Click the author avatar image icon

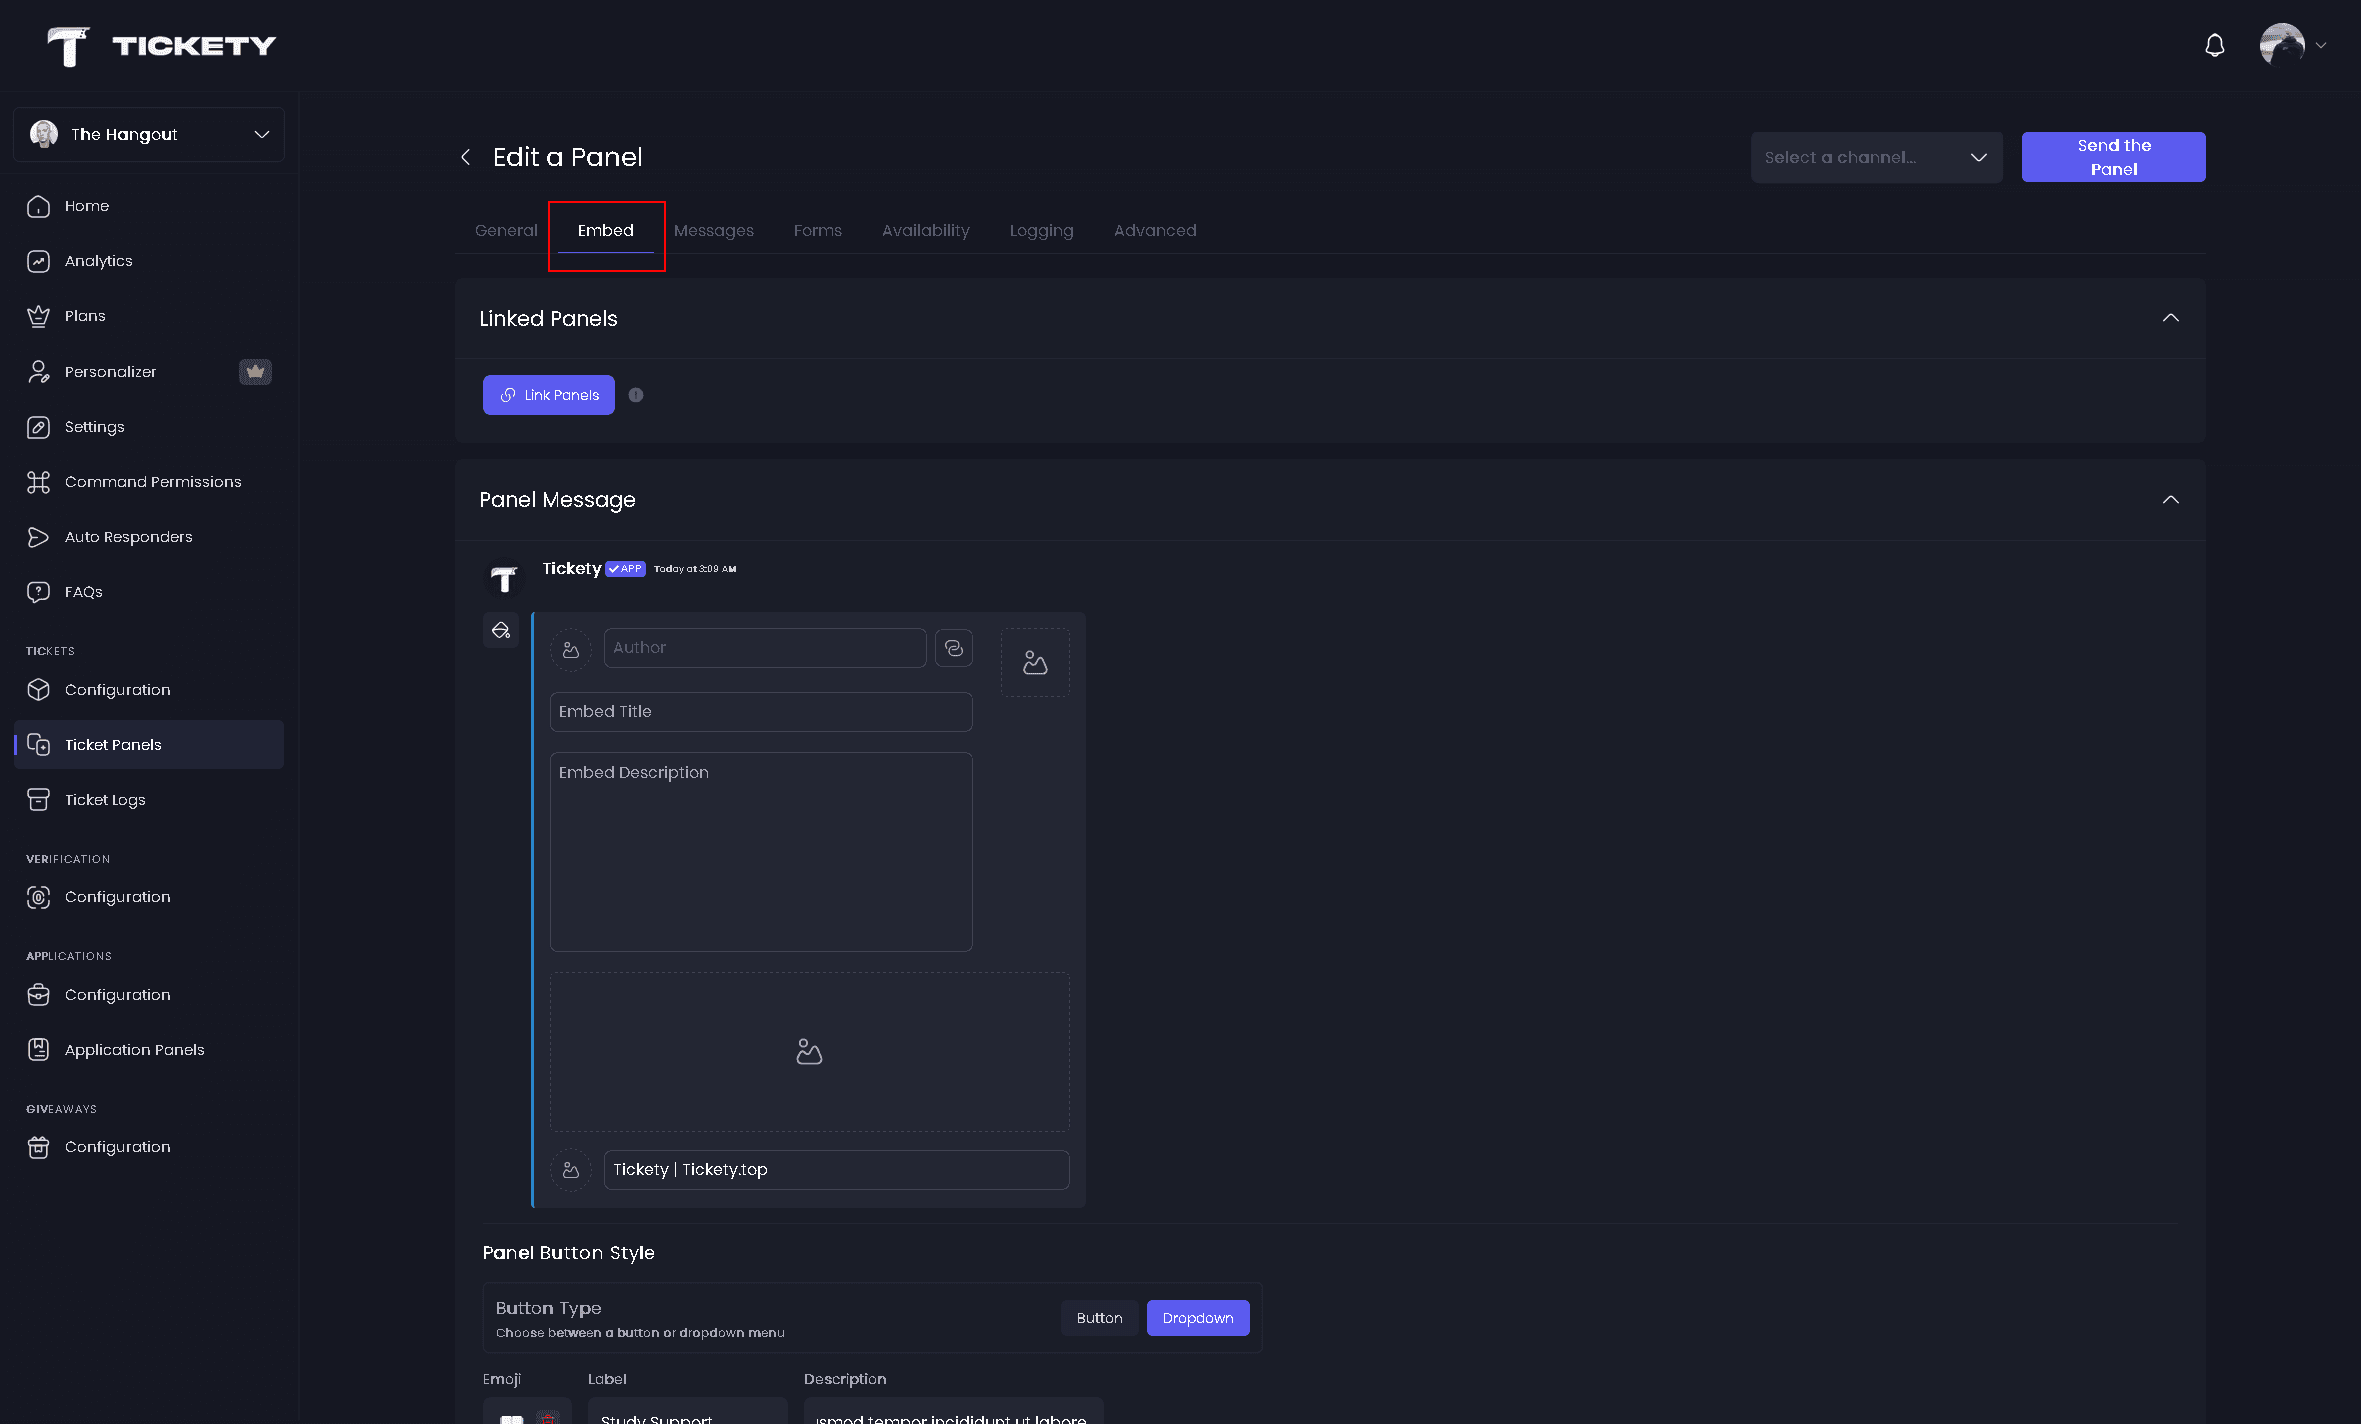[571, 647]
